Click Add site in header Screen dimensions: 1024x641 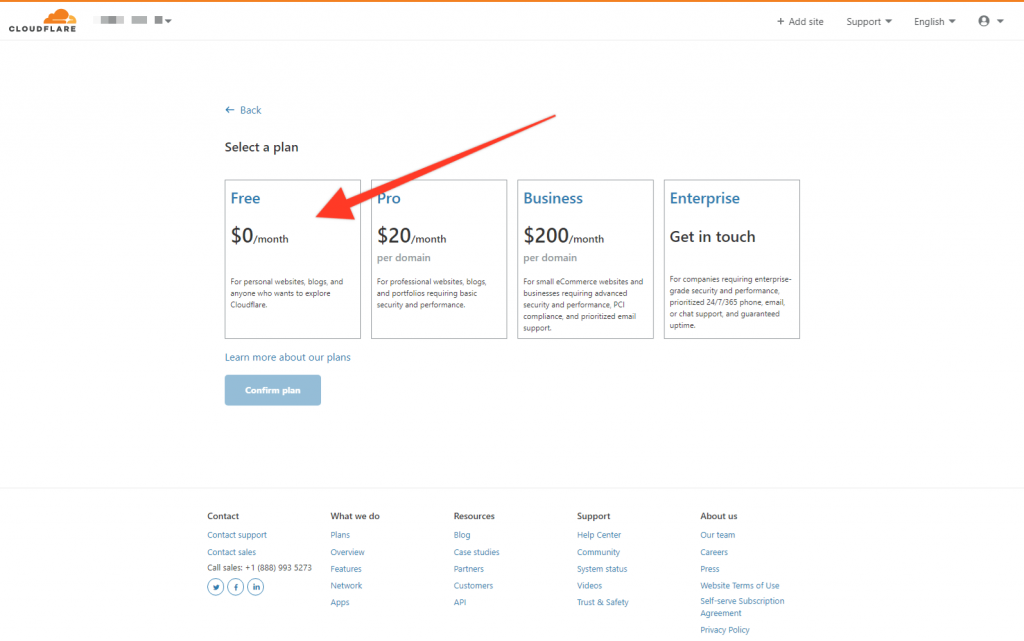pos(800,22)
